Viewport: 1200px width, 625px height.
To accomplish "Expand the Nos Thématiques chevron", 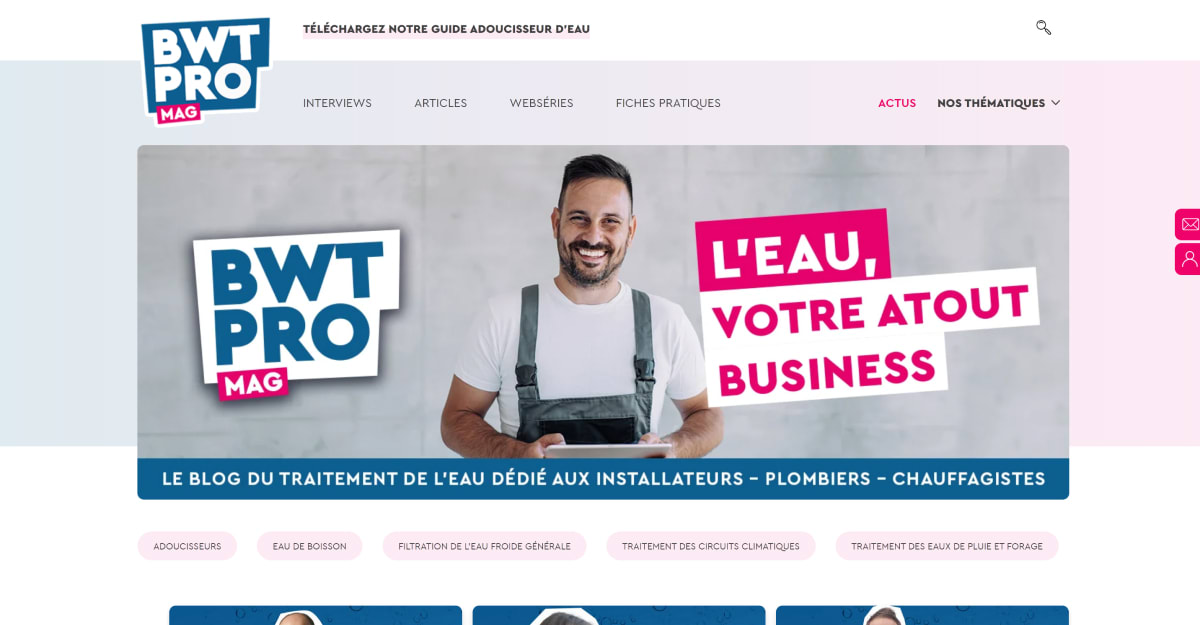I will pyautogui.click(x=1055, y=103).
